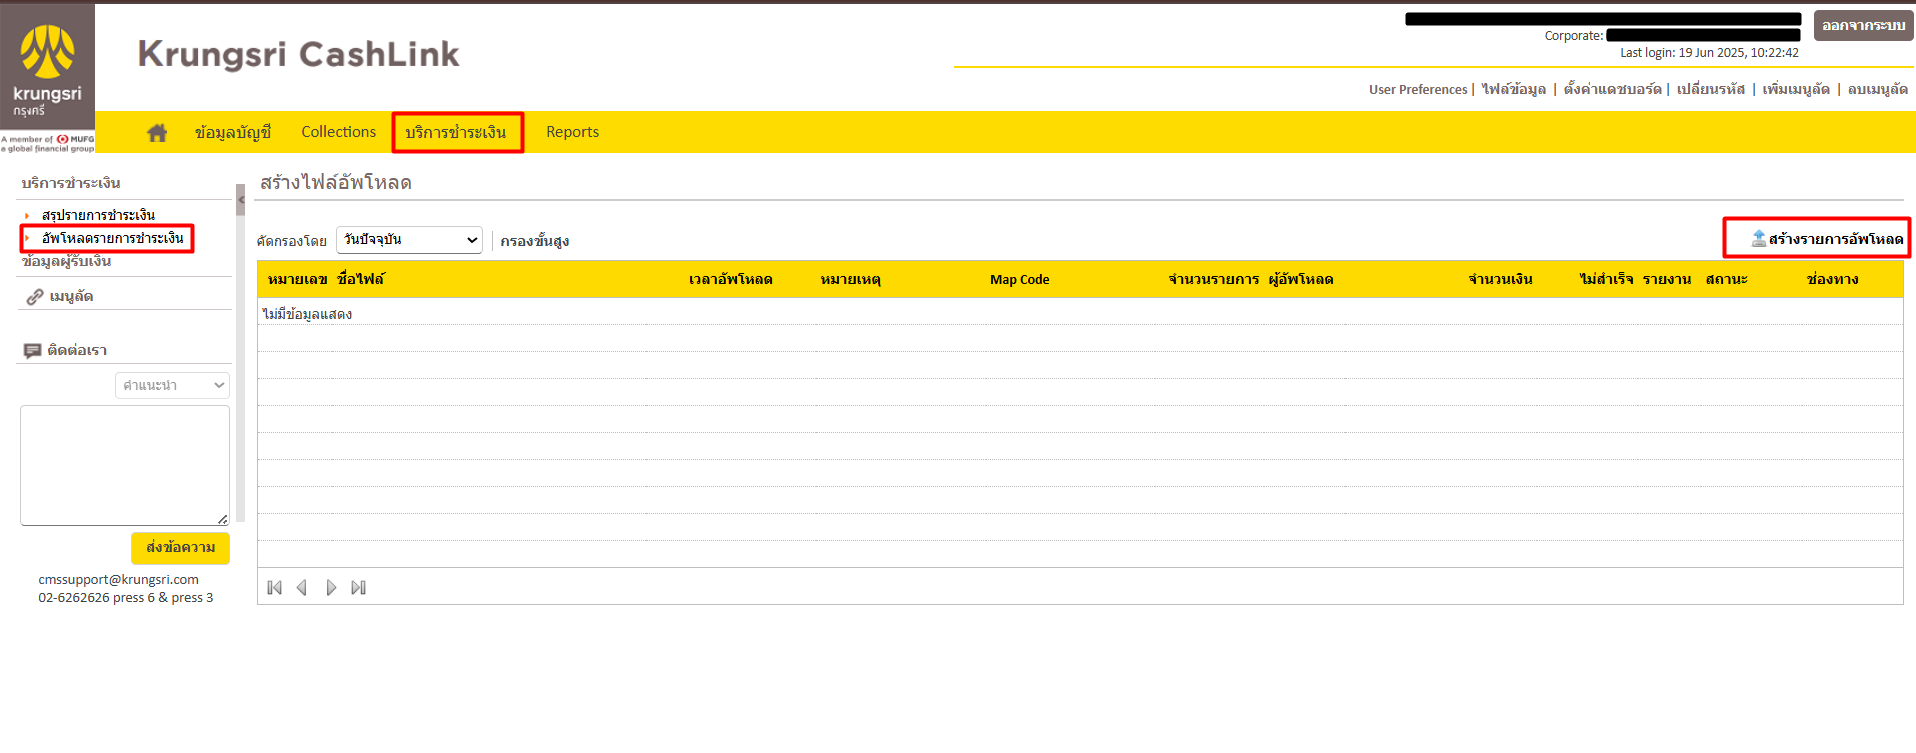Sort by สถานะ column header
Screen dimensions: 1916x753
pyautogui.click(x=1727, y=279)
